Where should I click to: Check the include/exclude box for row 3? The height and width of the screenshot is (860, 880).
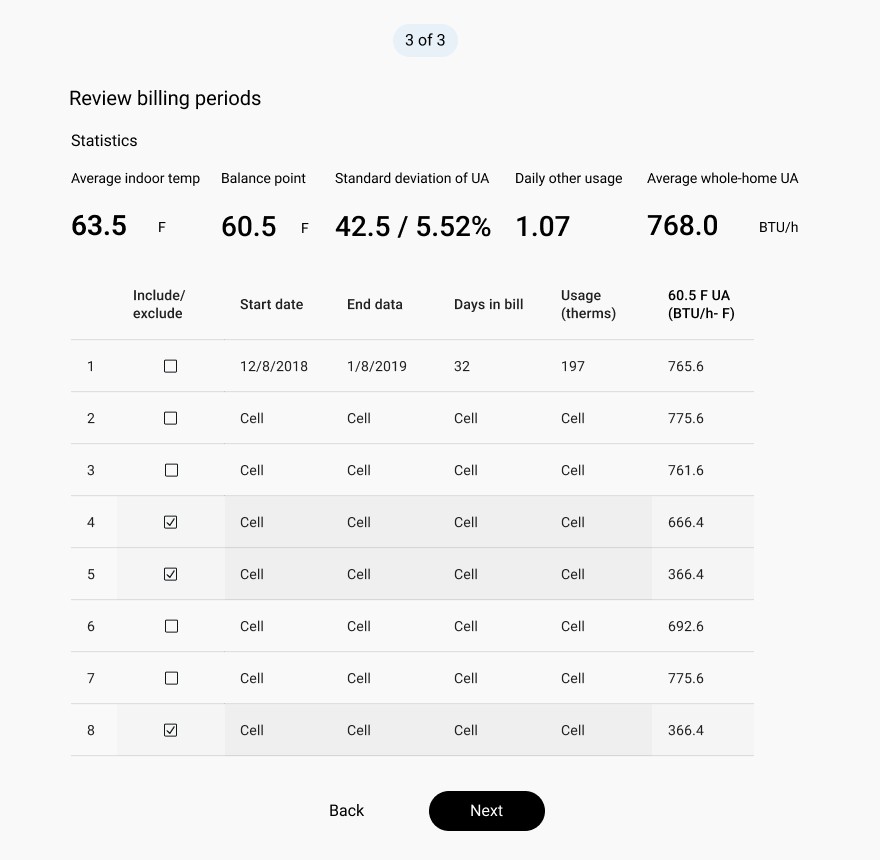(x=171, y=470)
